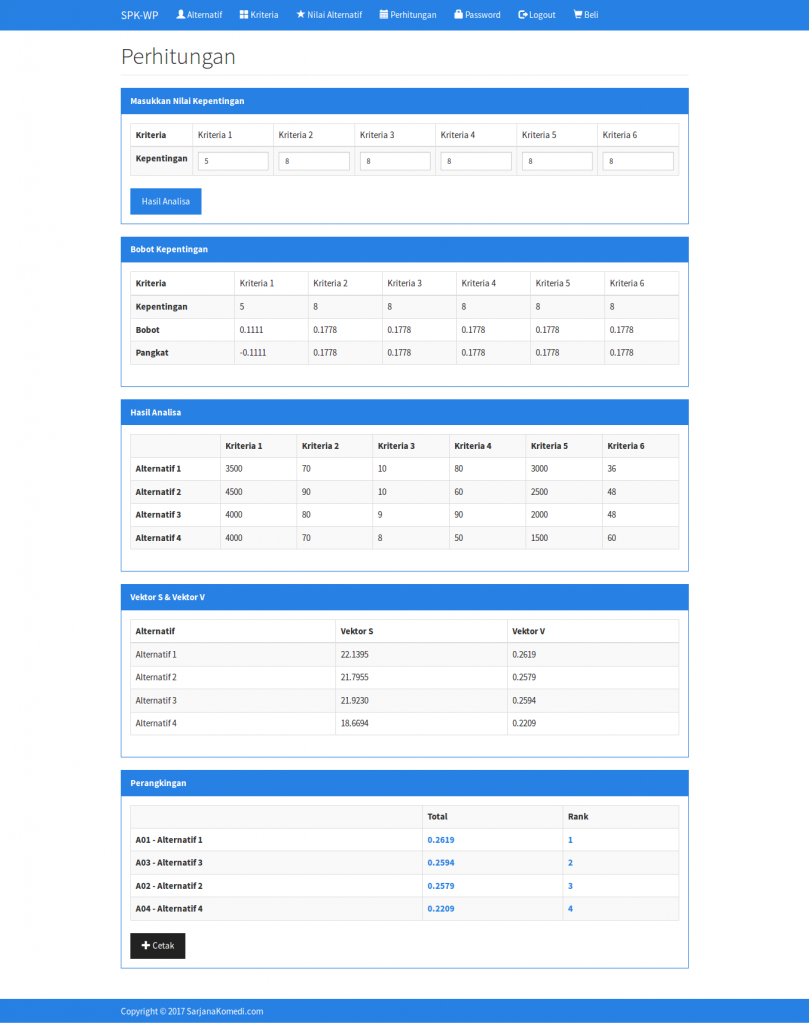Viewport: 809px width, 1024px height.
Task: Click the A03 - Alternatif 3 ranking row
Action: (x=405, y=863)
